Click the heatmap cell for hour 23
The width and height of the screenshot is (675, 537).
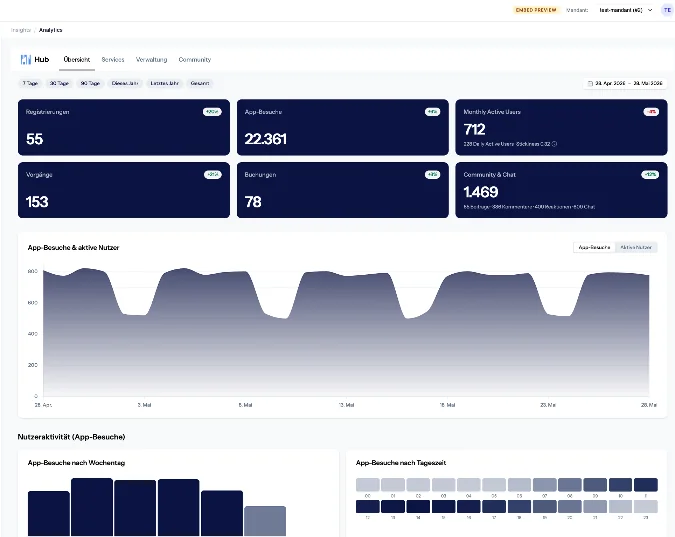point(646,506)
